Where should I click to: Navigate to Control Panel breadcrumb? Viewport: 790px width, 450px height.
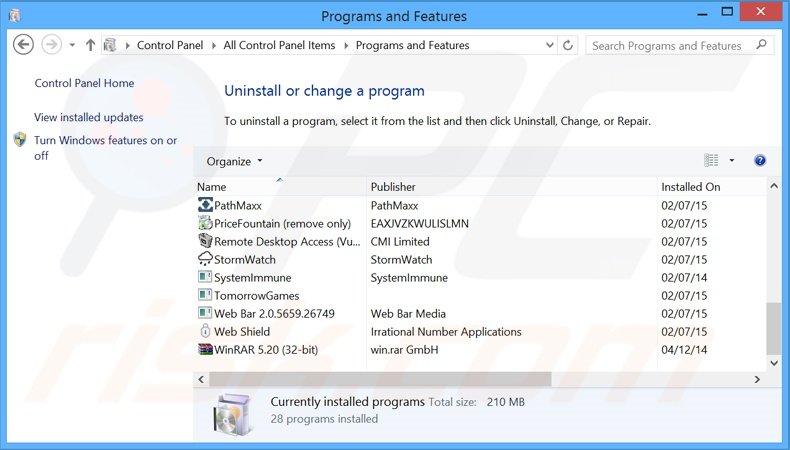coord(170,45)
